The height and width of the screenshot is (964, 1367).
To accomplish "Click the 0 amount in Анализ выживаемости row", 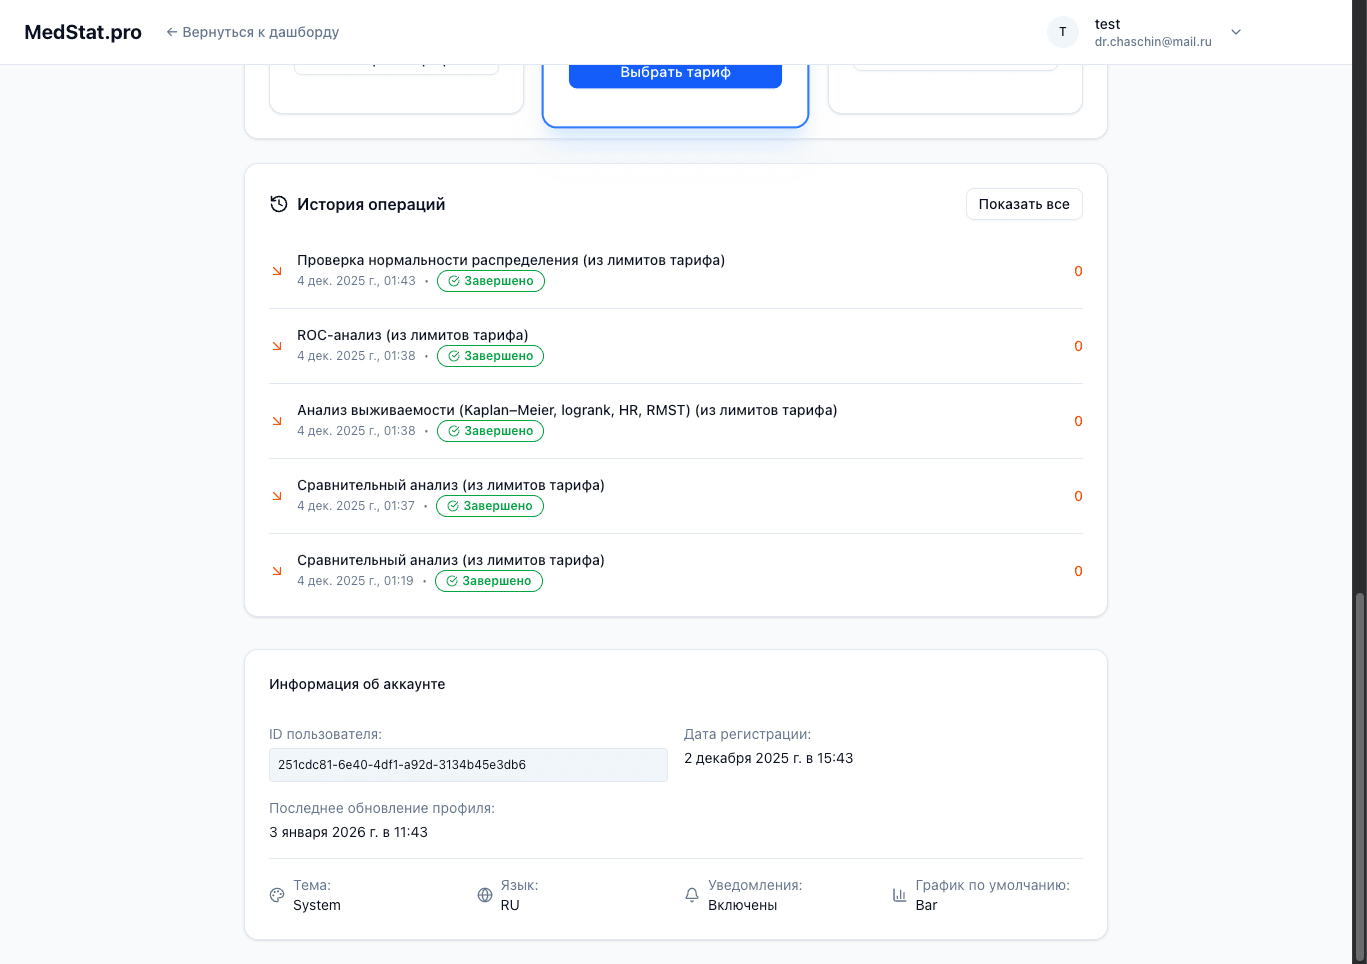I will pos(1078,421).
